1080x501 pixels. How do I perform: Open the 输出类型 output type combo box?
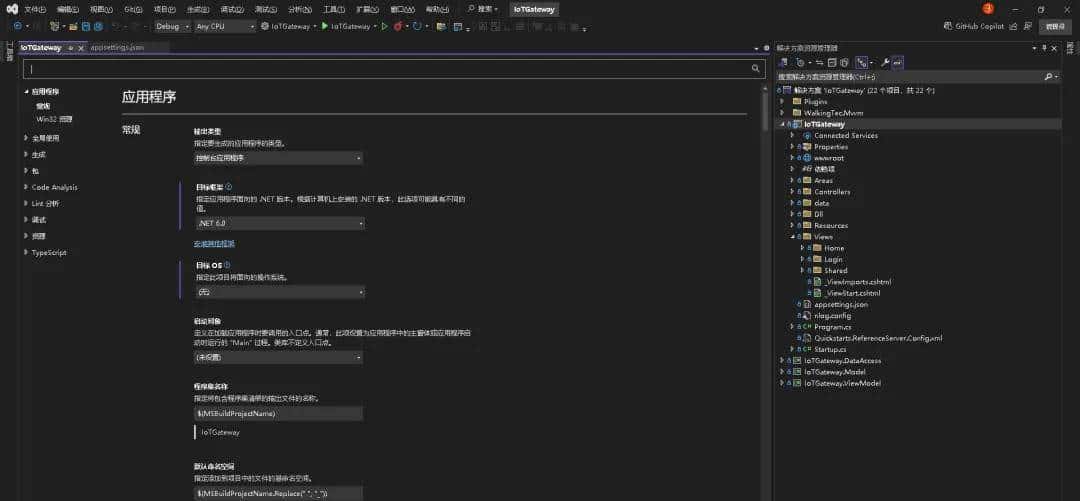click(x=278, y=159)
